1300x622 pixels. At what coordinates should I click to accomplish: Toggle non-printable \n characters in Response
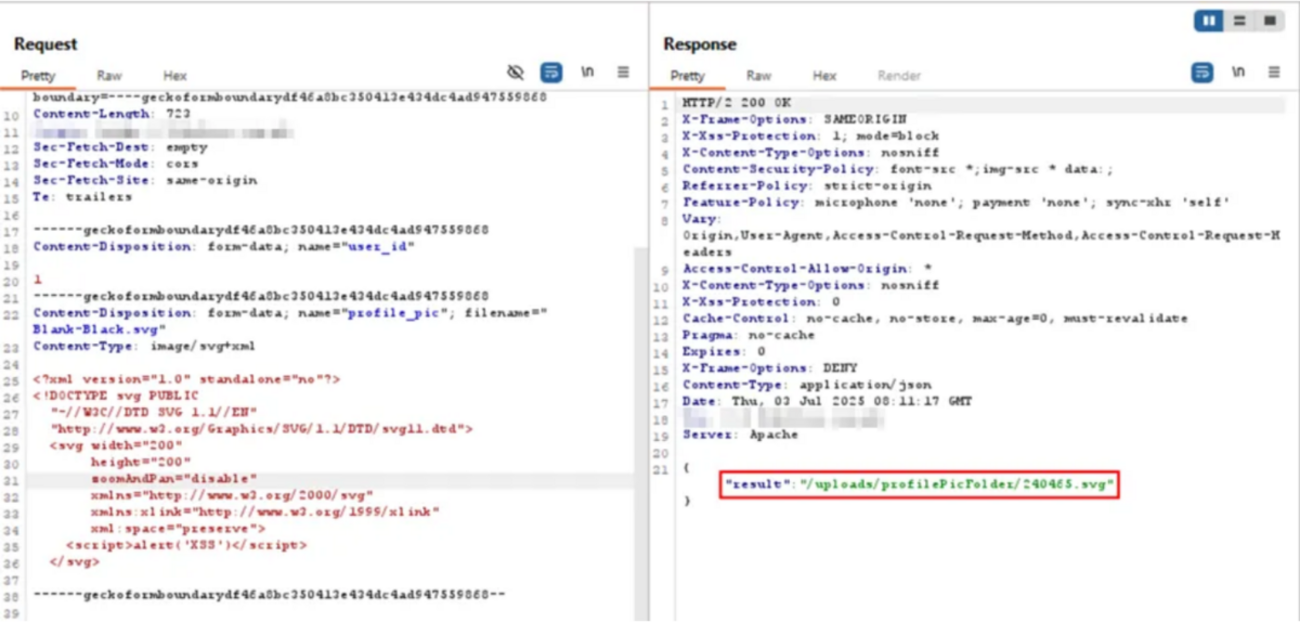pos(1238,72)
